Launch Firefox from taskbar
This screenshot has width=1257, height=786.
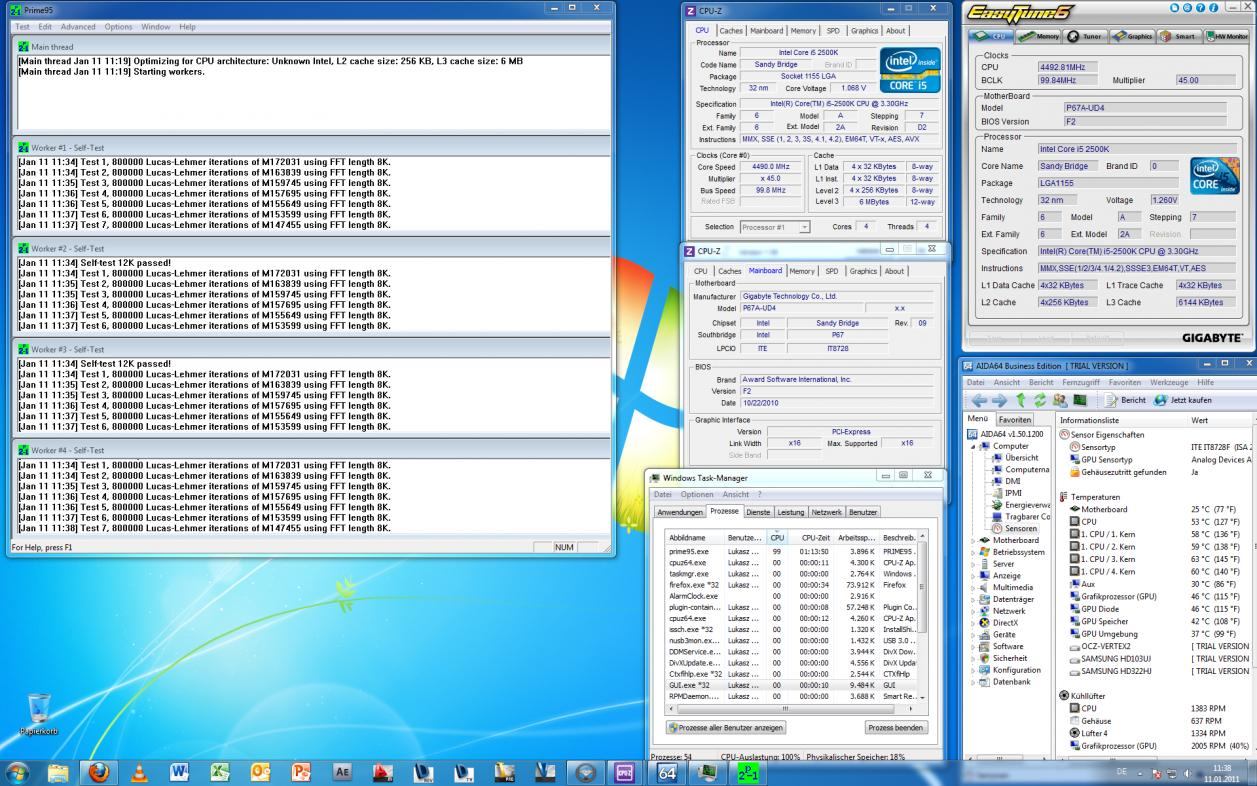pos(99,772)
